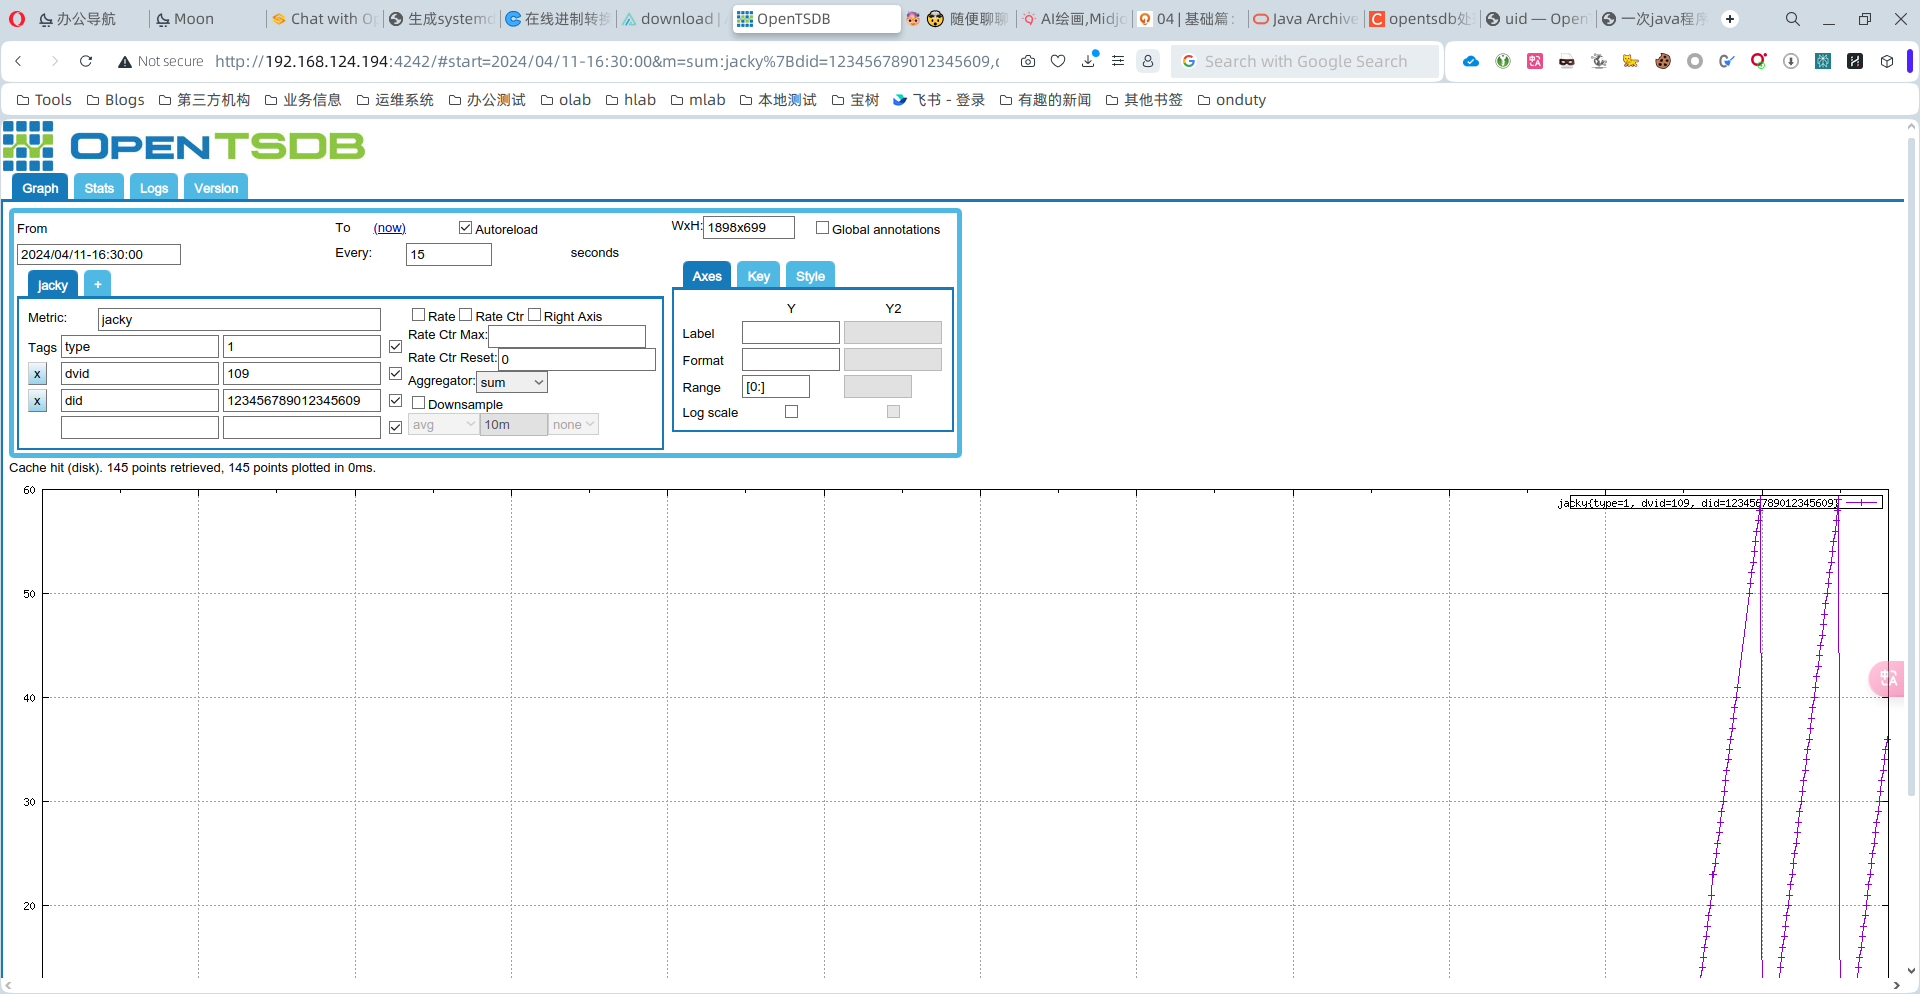Switch to the Version tab
This screenshot has height=994, width=1920.
216,188
